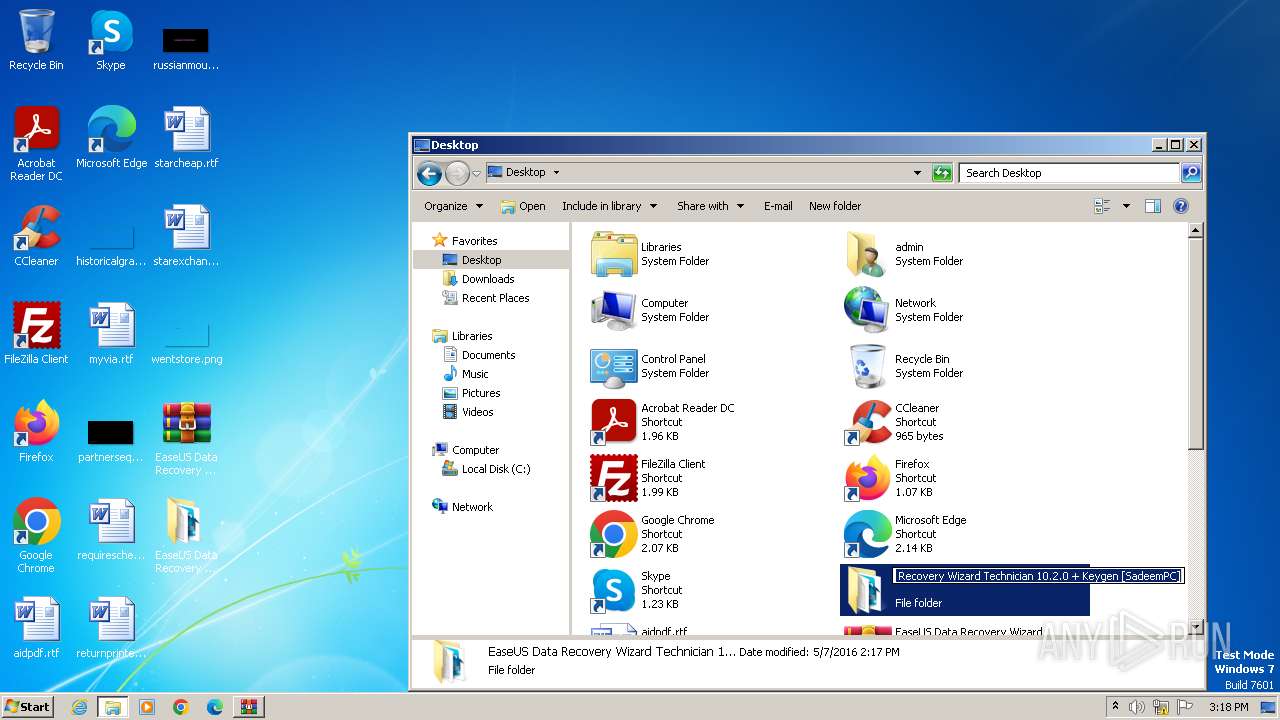Click the taskbar clock showing 3:18 PM
Image resolution: width=1280 pixels, height=720 pixels.
1228,707
